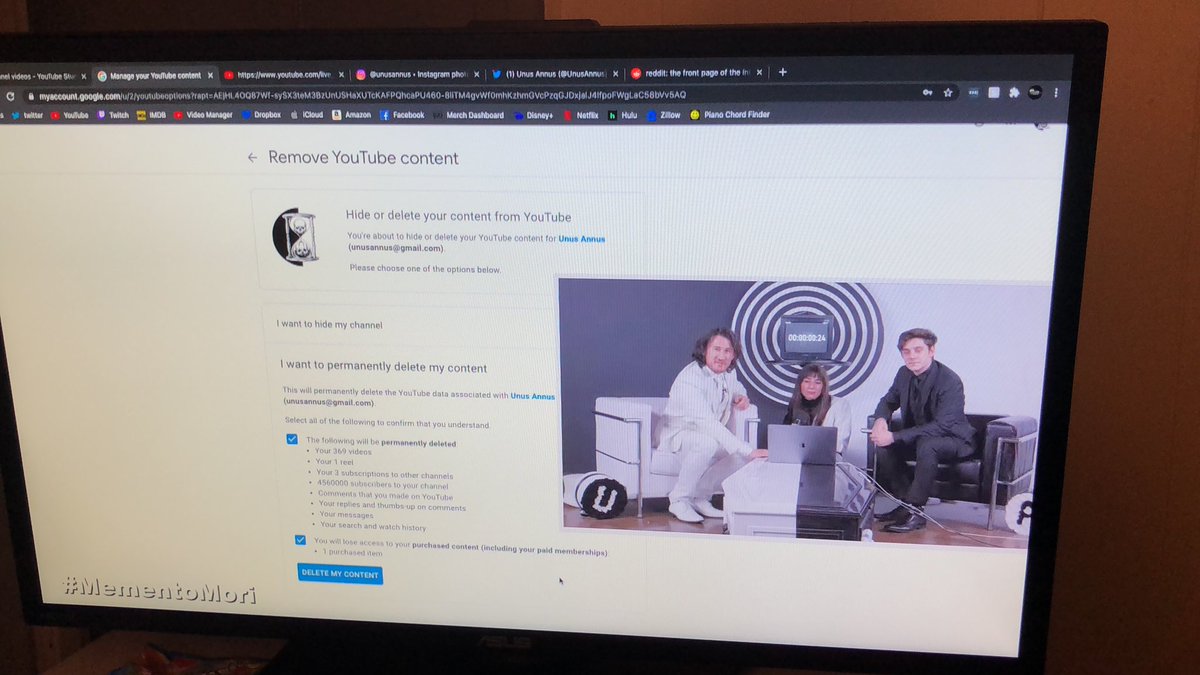Image resolution: width=1200 pixels, height=675 pixels.
Task: Switch to the channel videos YouTube Studio tab
Action: 42,77
